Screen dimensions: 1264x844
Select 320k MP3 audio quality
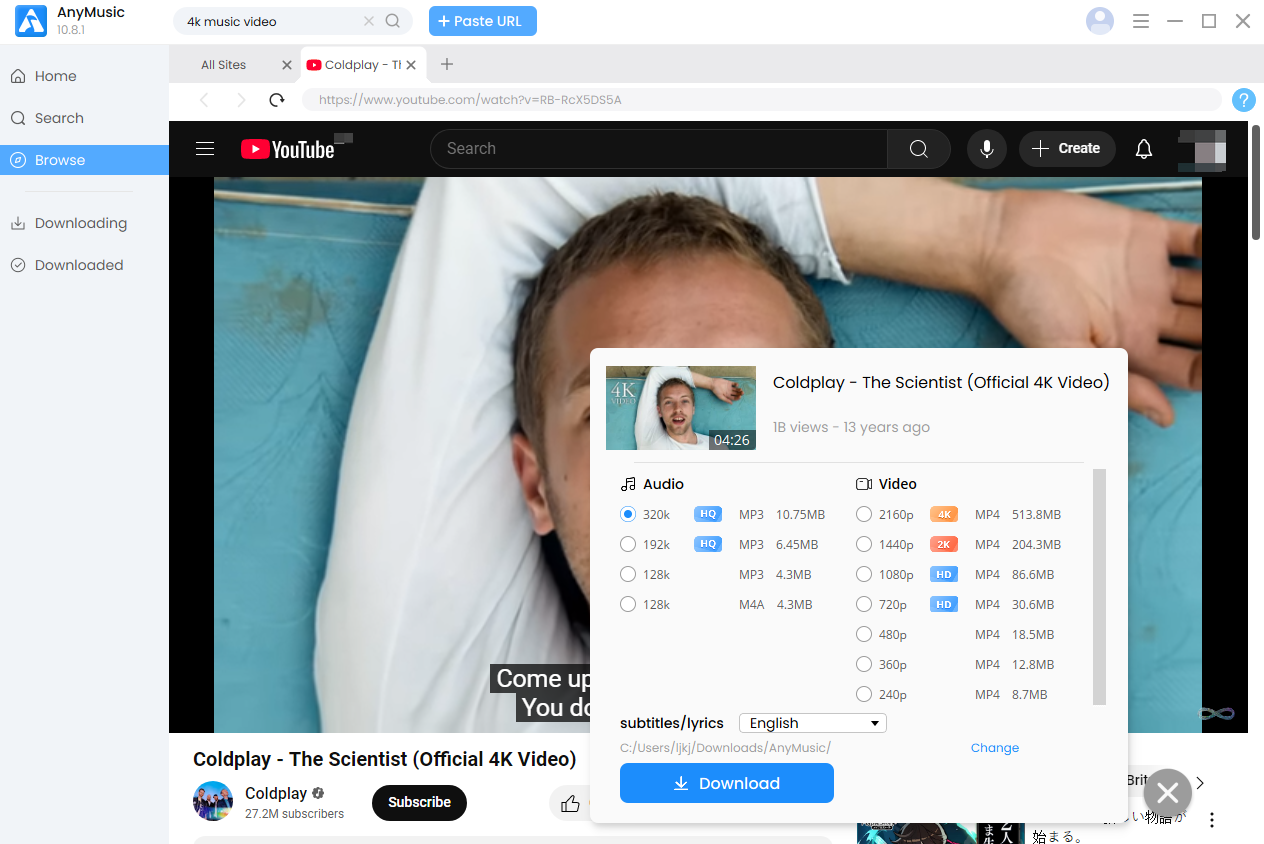pyautogui.click(x=628, y=515)
